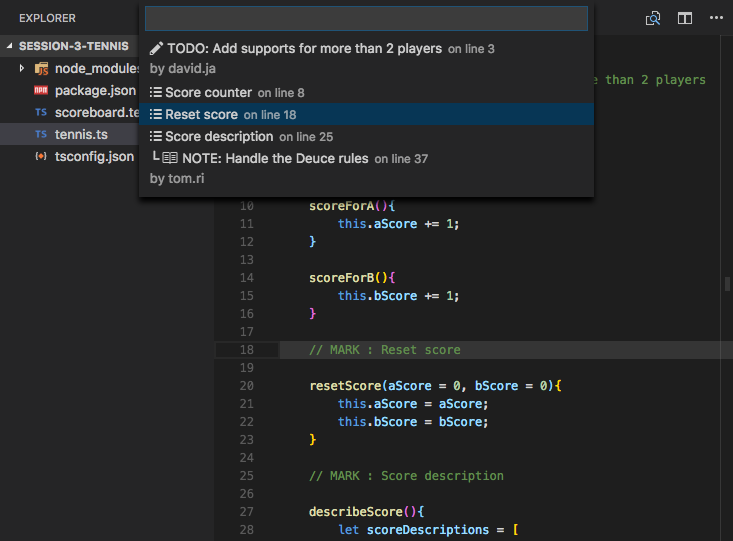
Task: Click the book icon beside NOTE entry
Action: 170,158
